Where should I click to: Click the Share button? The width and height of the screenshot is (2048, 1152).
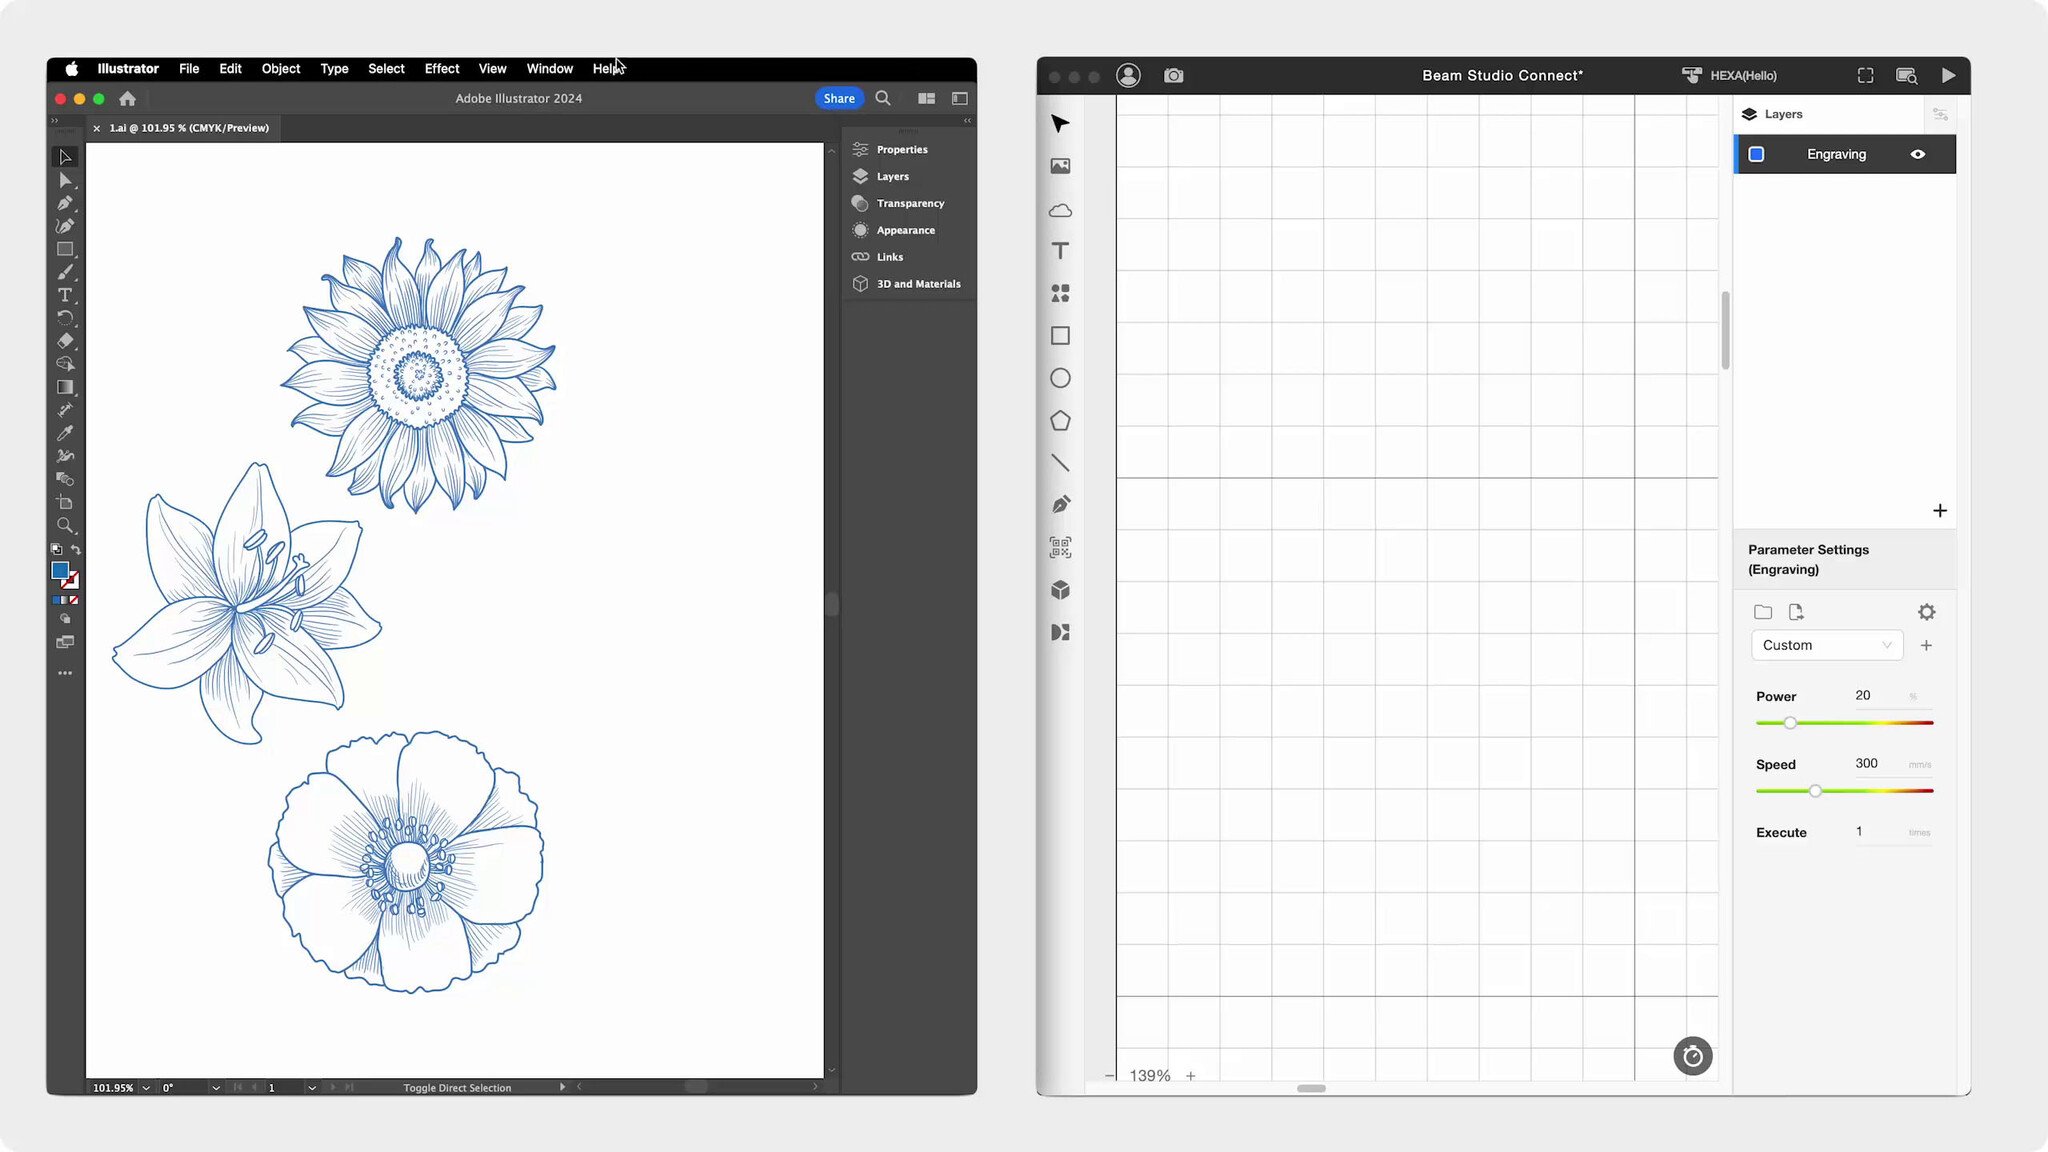(838, 98)
